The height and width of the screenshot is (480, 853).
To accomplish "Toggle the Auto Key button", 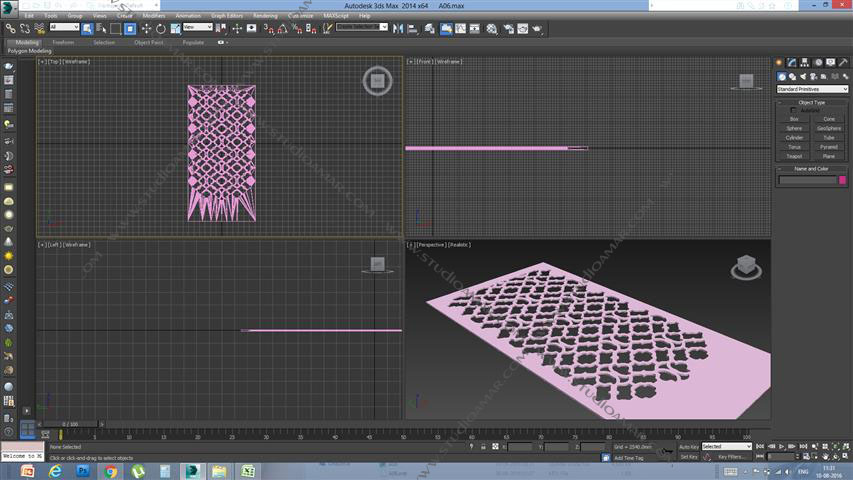I will pos(688,446).
